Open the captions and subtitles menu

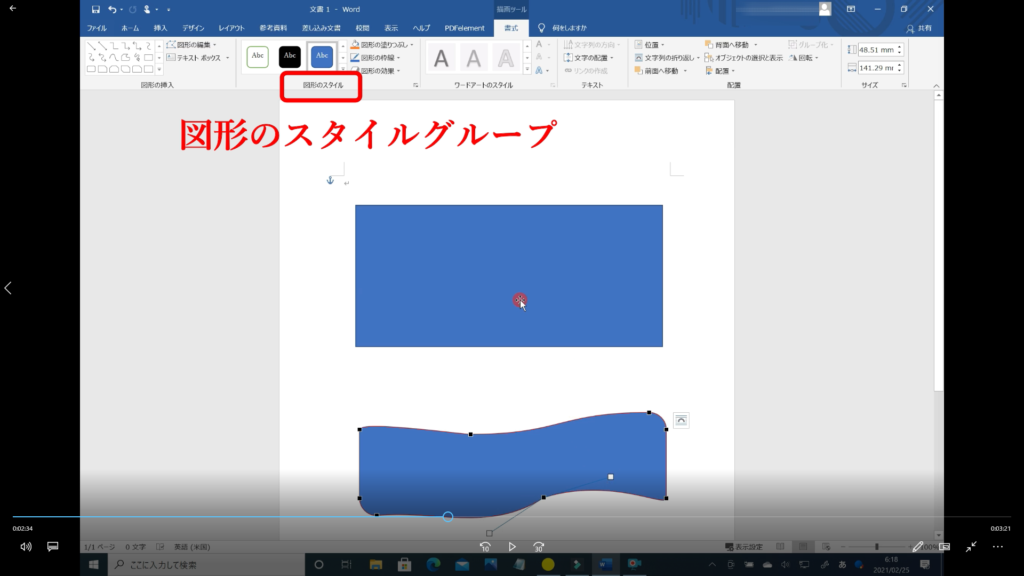(53, 547)
